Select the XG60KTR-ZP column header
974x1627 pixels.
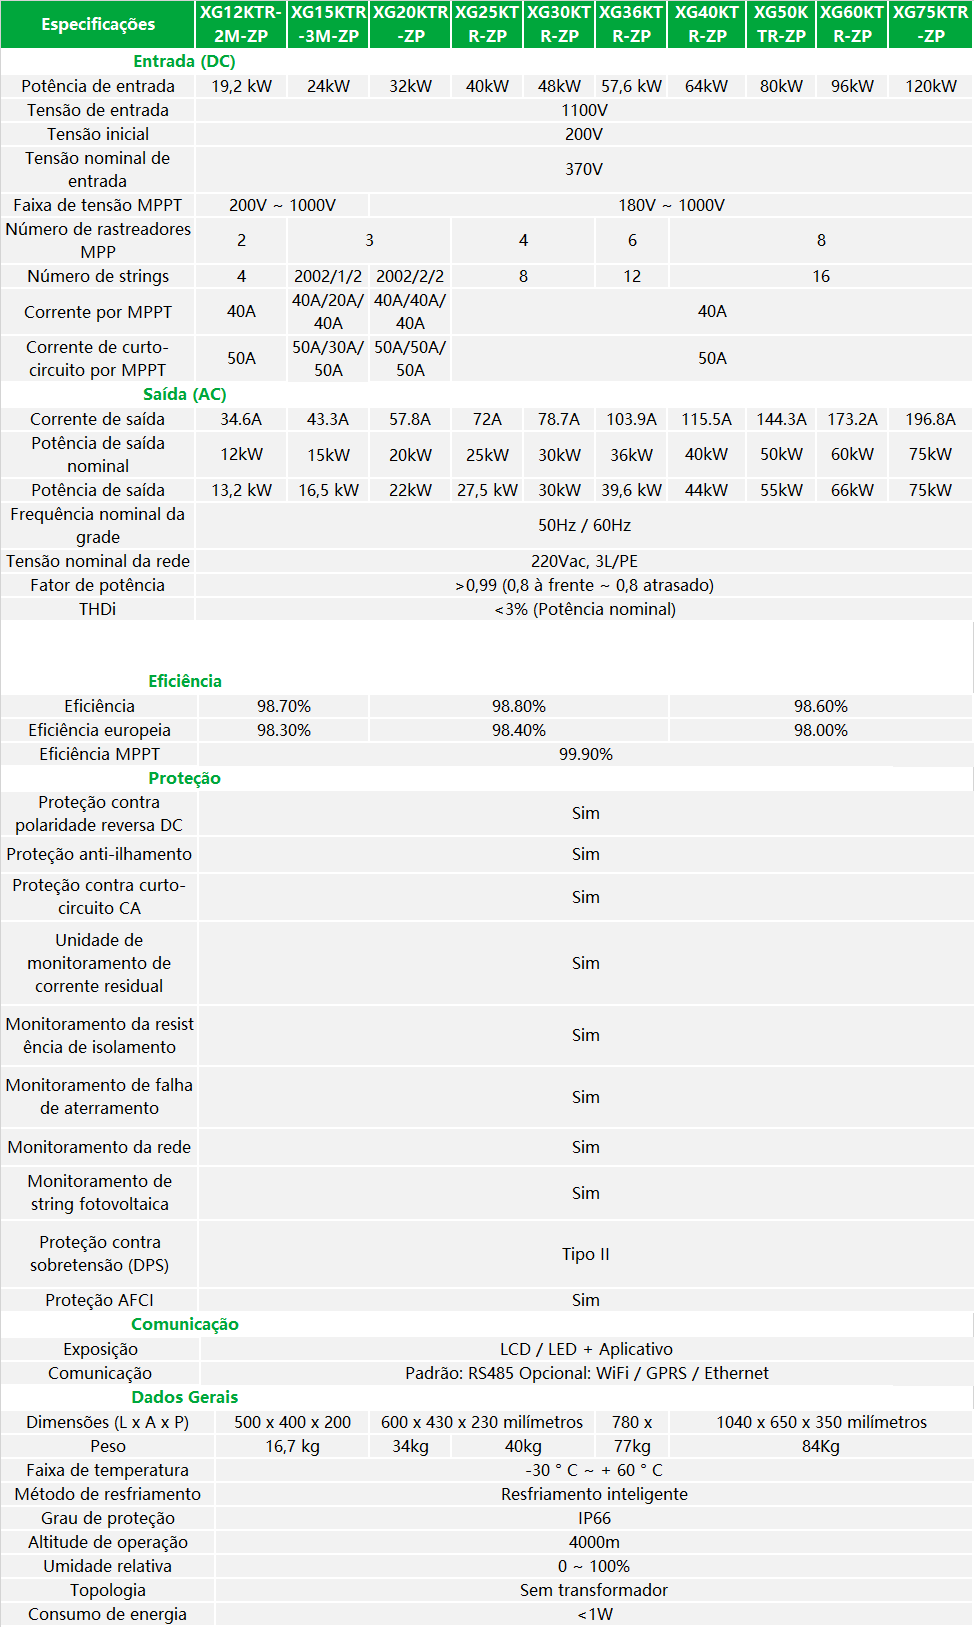pyautogui.click(x=852, y=24)
